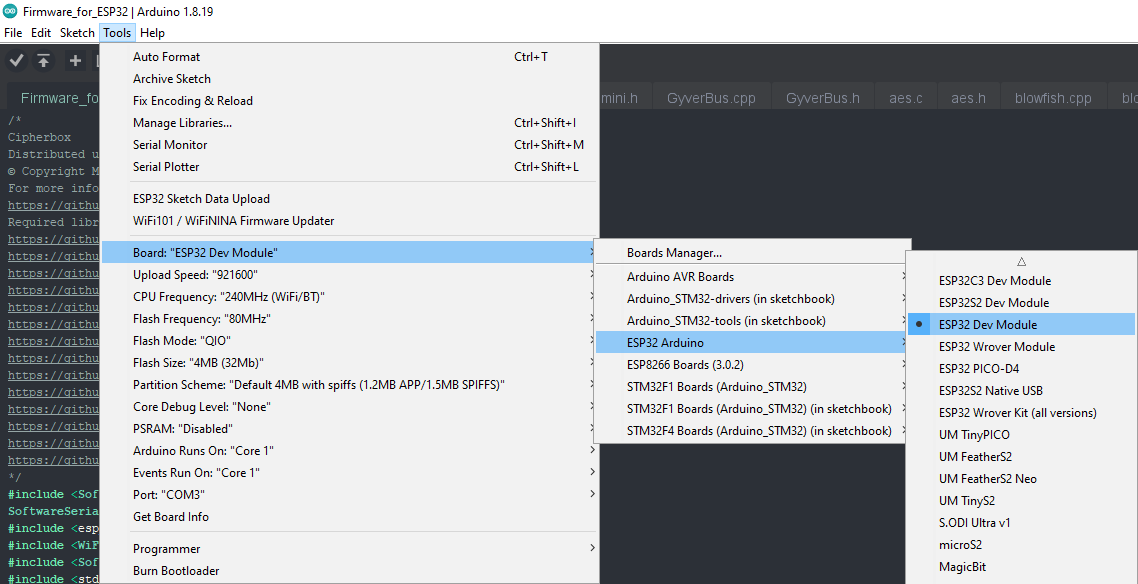1138x584 pixels.
Task: Select ESP32 PICO-D4 board
Action: click(x=1021, y=369)
